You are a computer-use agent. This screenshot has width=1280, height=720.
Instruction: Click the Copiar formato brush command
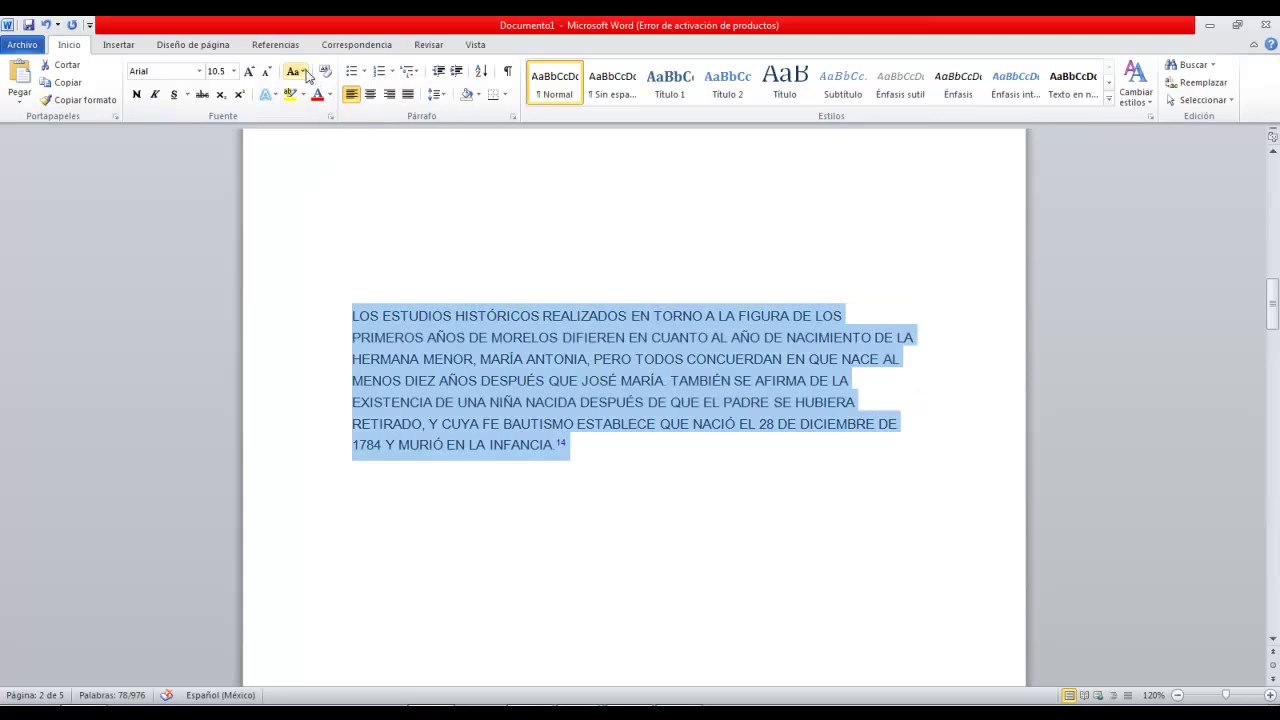[x=79, y=100]
